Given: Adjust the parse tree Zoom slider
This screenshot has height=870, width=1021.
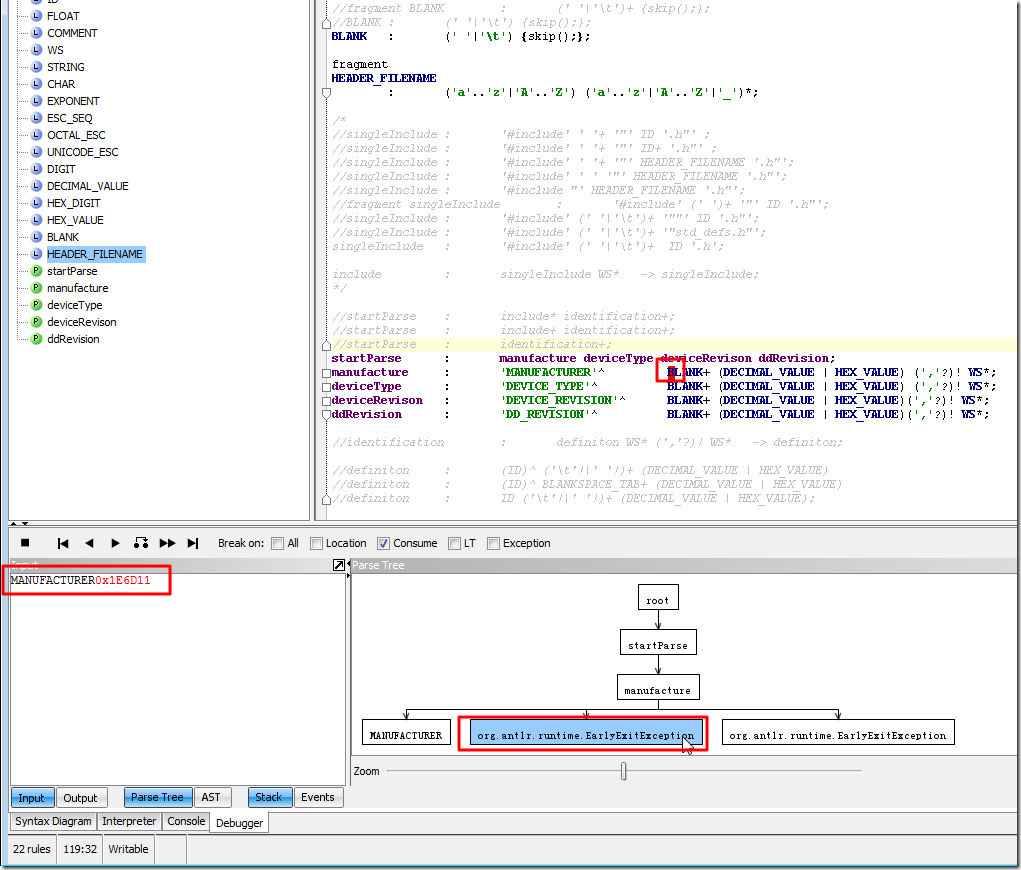Looking at the screenshot, I should click(x=624, y=771).
